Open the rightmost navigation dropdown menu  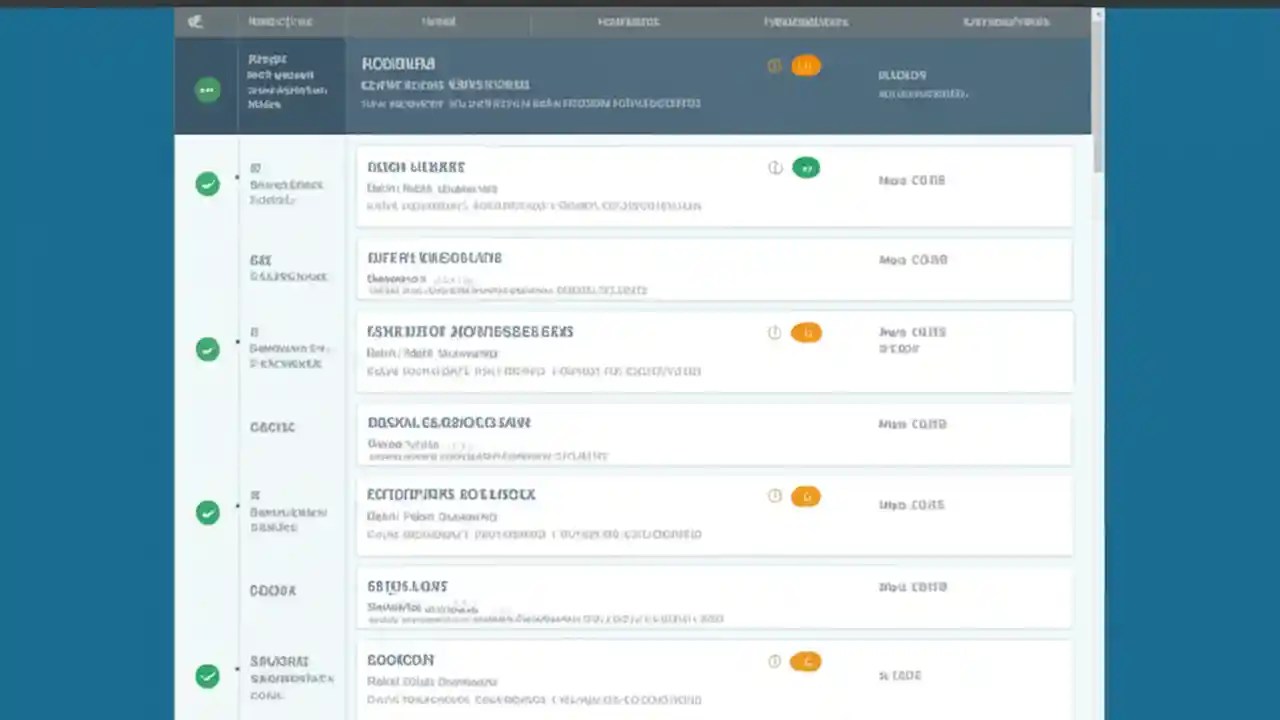coord(1005,21)
